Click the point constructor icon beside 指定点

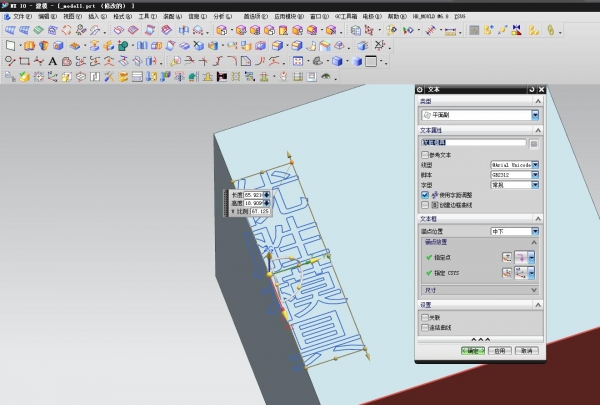click(x=507, y=258)
